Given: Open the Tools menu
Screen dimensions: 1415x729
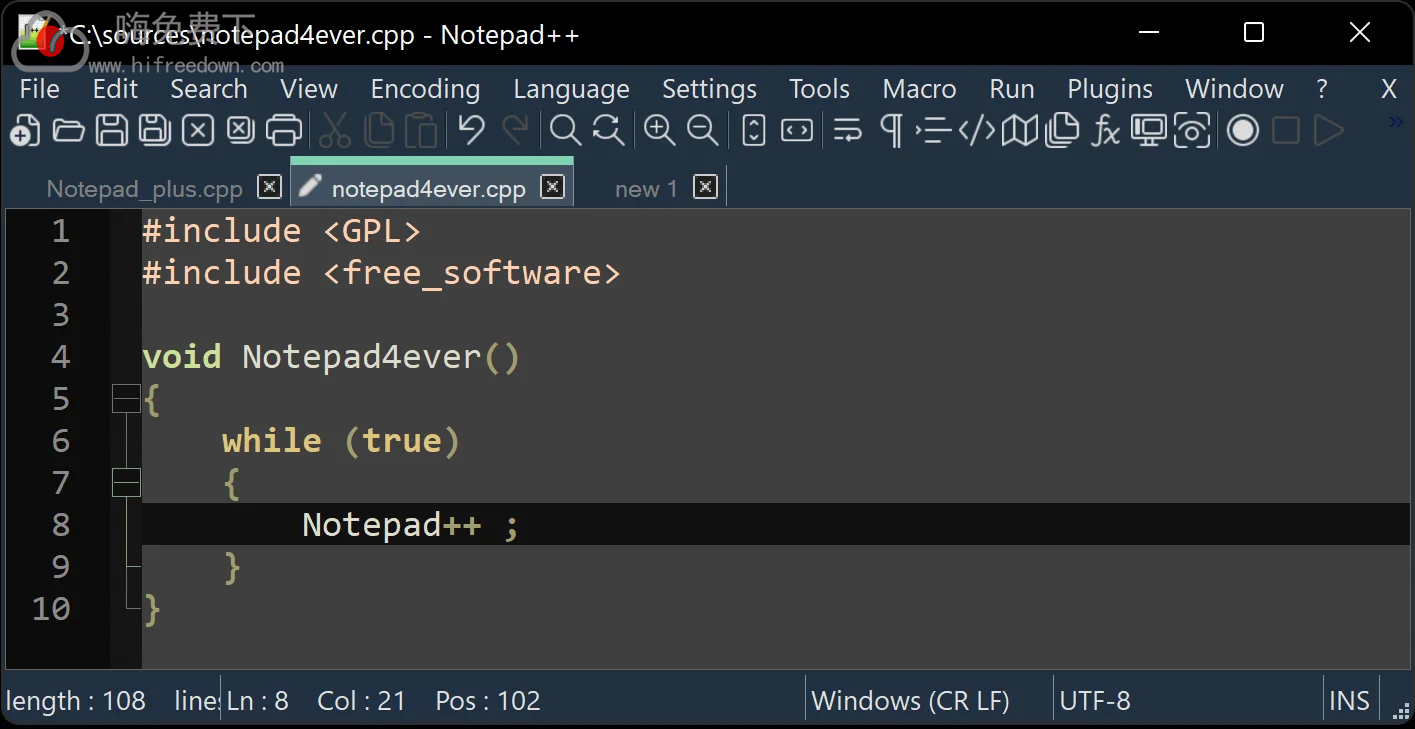Looking at the screenshot, I should tap(820, 89).
